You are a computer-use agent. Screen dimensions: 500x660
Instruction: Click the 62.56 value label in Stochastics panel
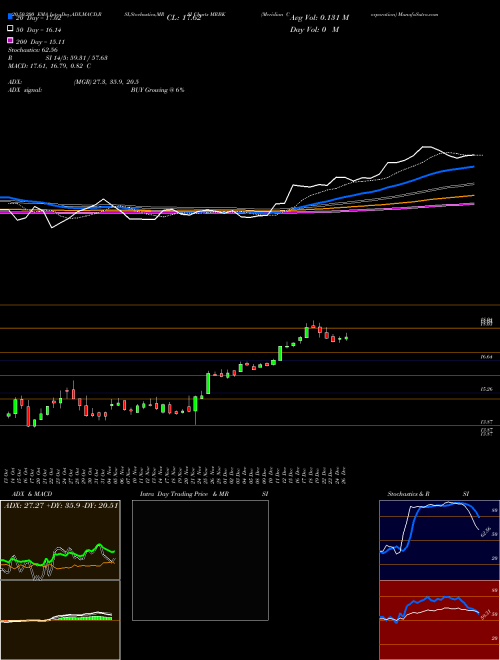tap(485, 532)
